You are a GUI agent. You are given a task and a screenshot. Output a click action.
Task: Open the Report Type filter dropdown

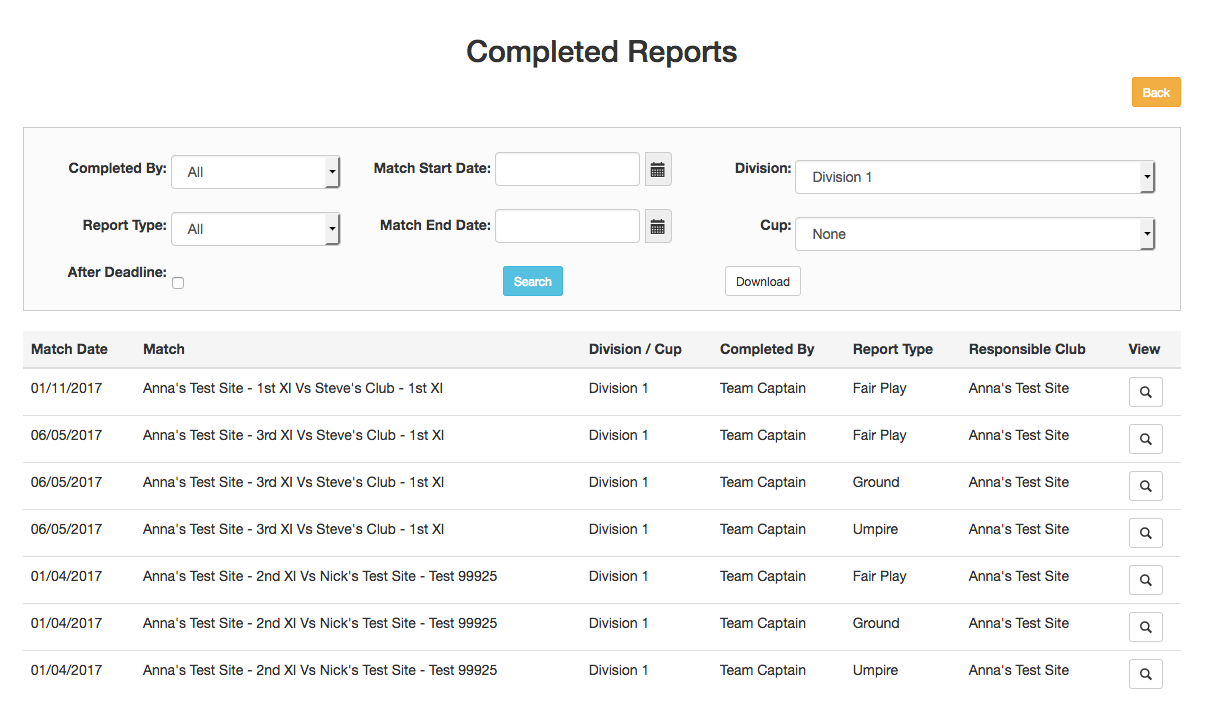(x=256, y=229)
